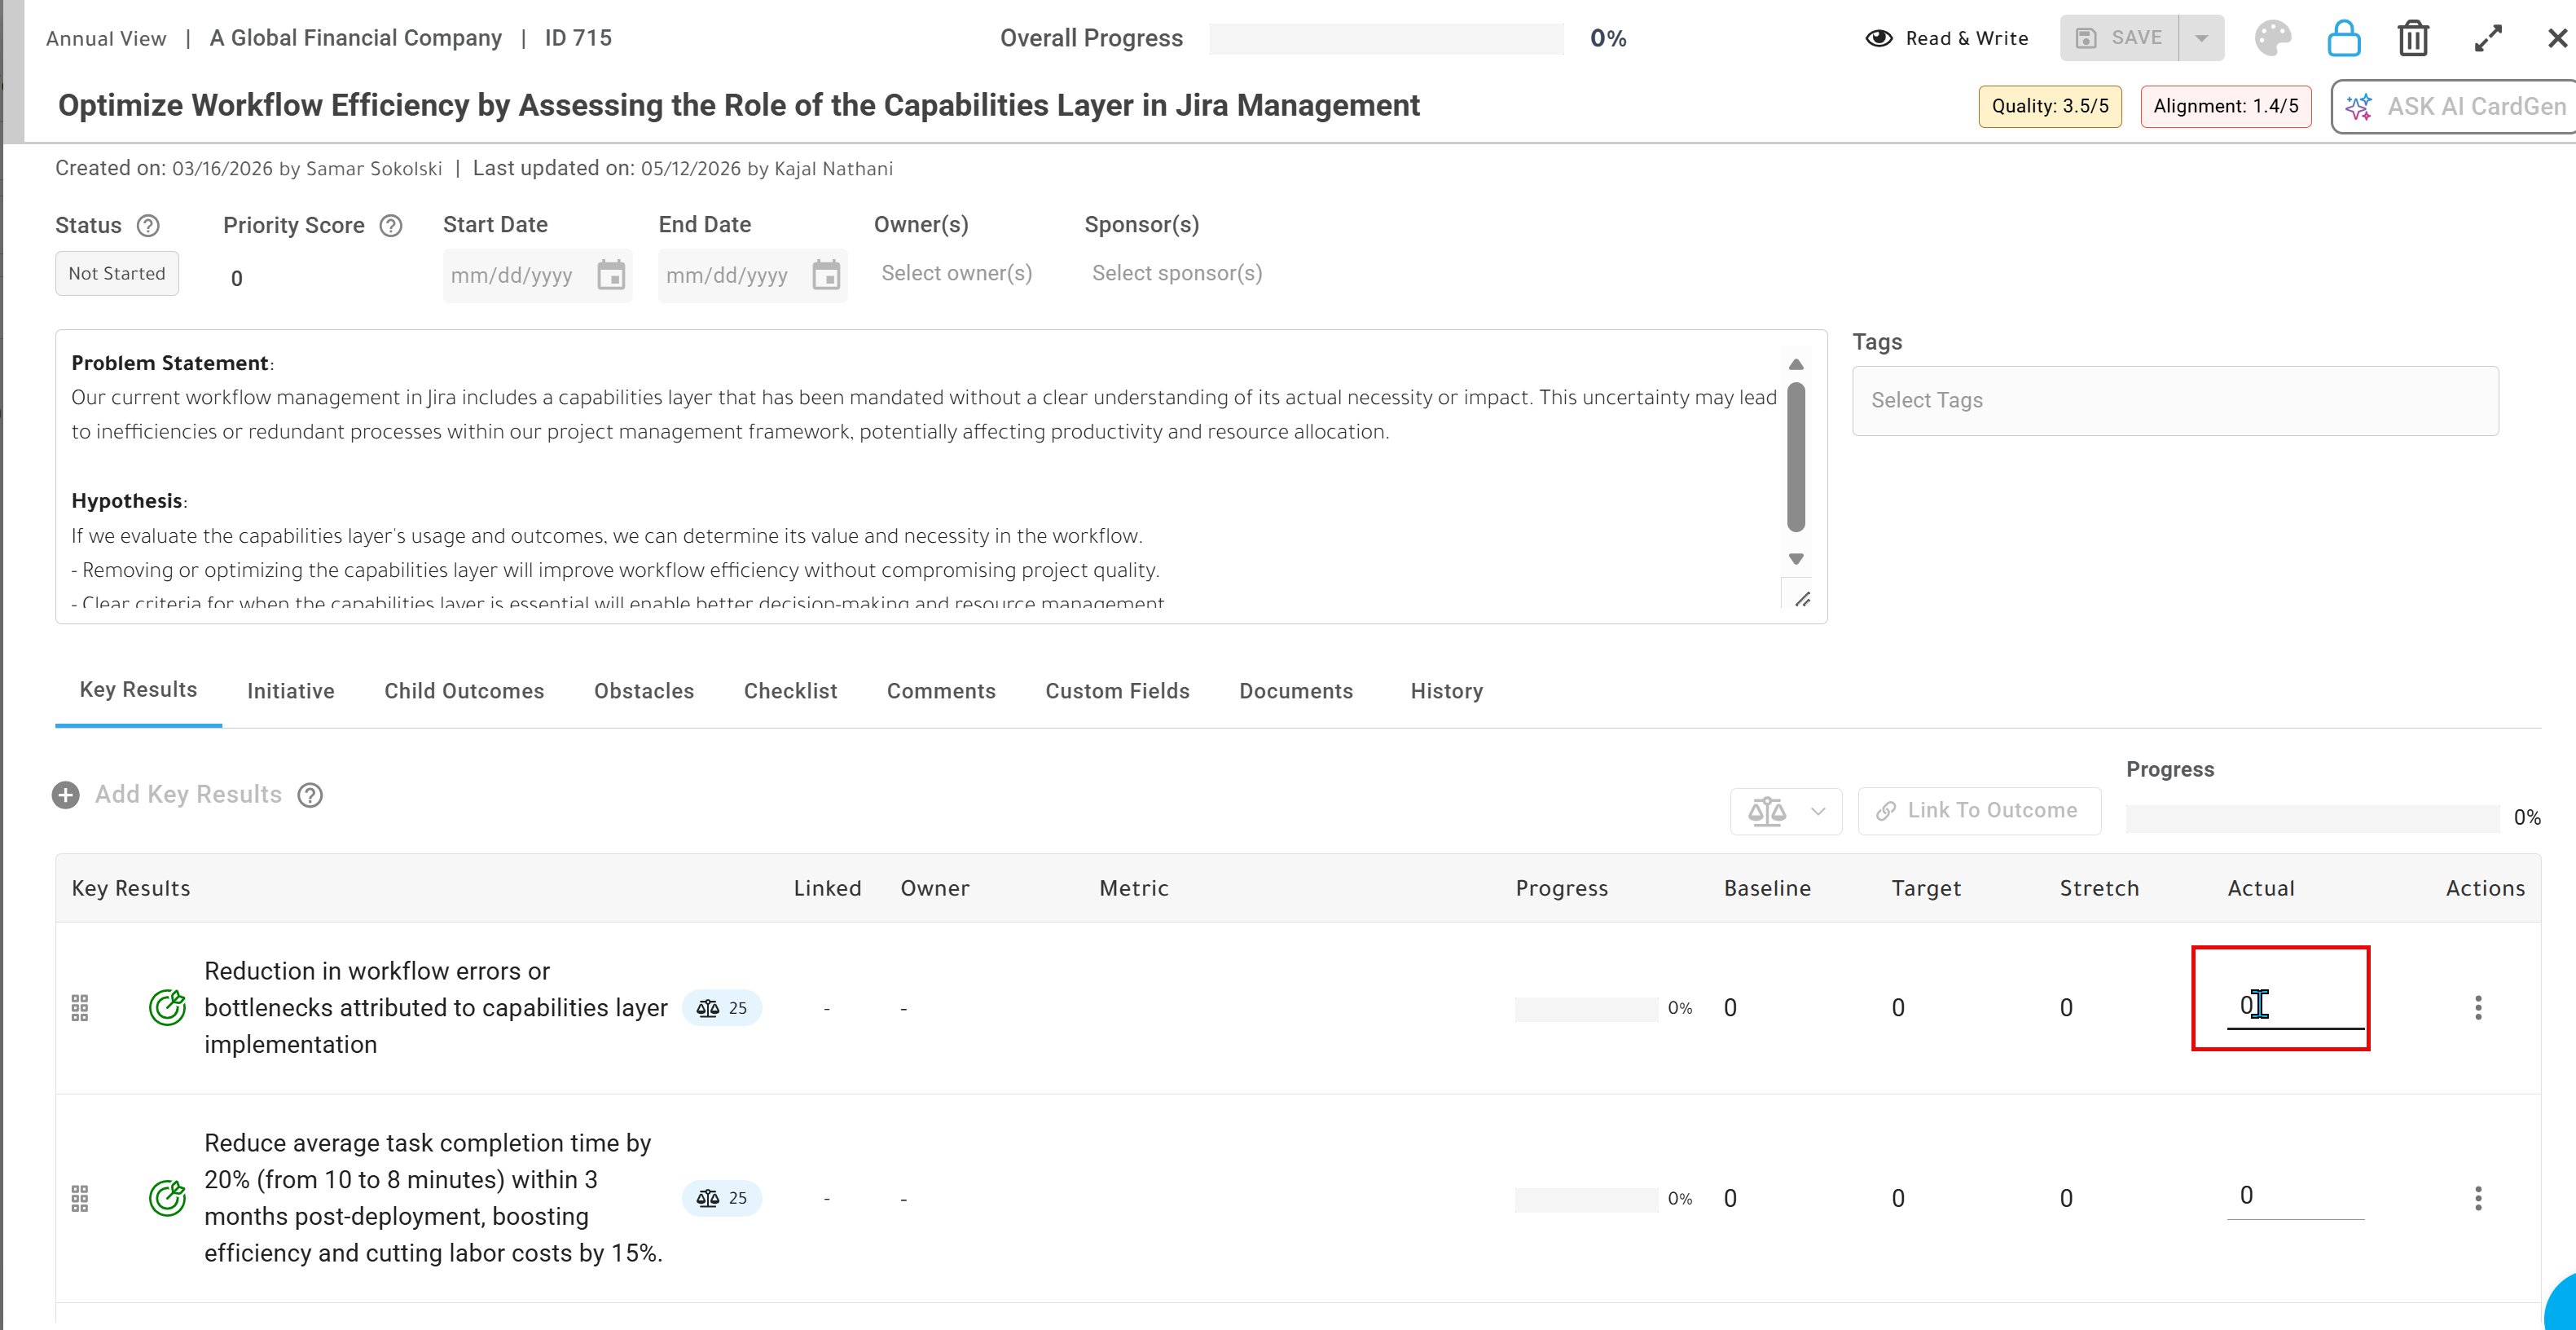Click the target icon of workflow errors key result
The height and width of the screenshot is (1330, 2576).
click(167, 1007)
